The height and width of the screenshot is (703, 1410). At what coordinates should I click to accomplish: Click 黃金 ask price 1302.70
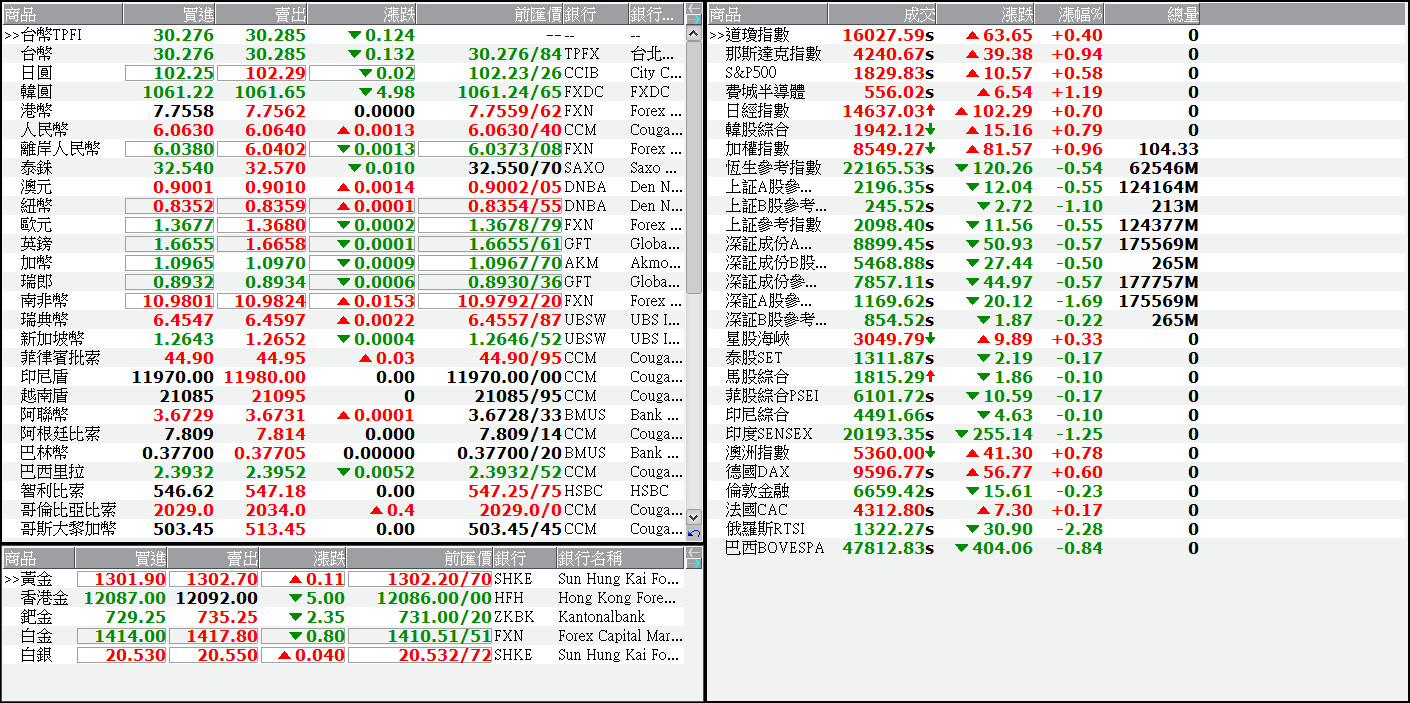[214, 579]
